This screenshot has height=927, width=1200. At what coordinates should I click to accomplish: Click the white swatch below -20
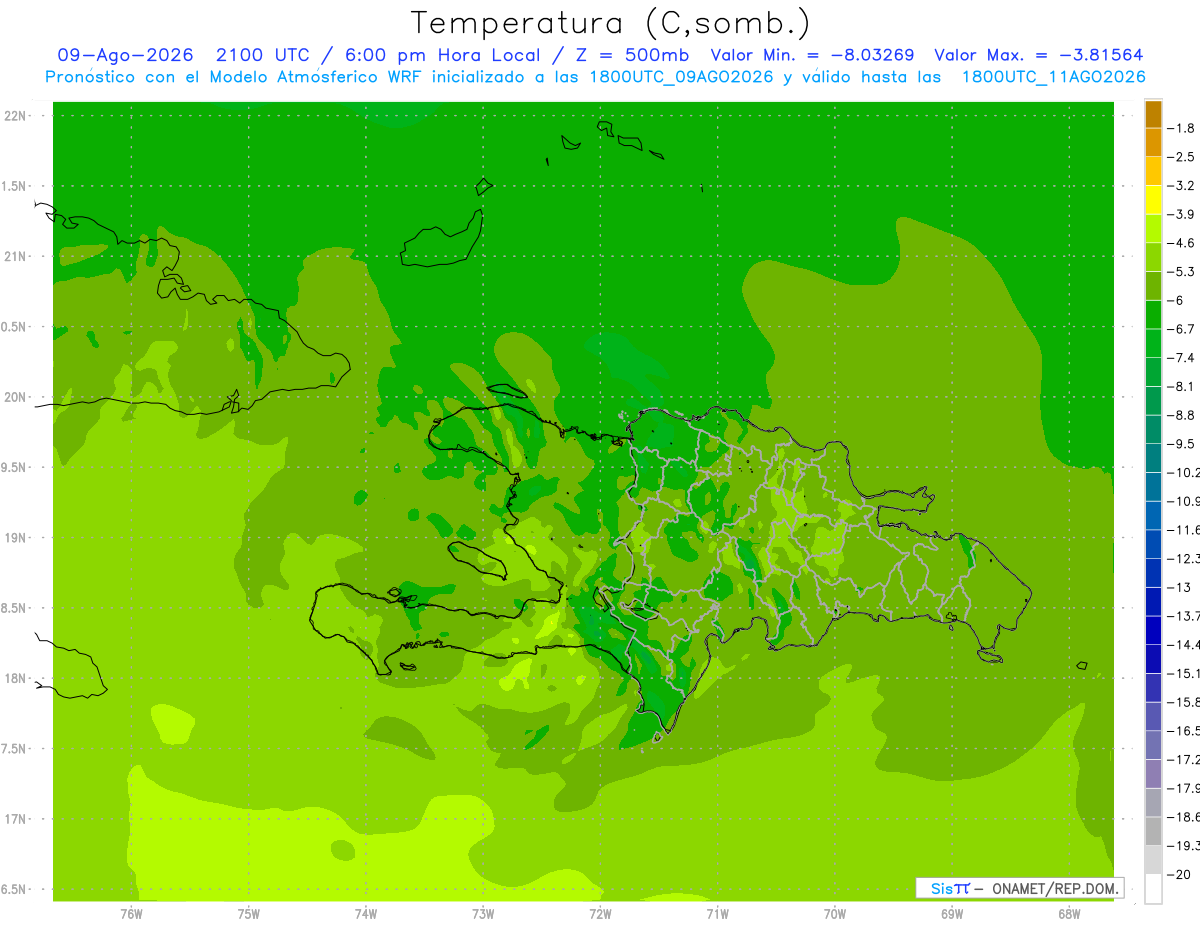(1153, 888)
